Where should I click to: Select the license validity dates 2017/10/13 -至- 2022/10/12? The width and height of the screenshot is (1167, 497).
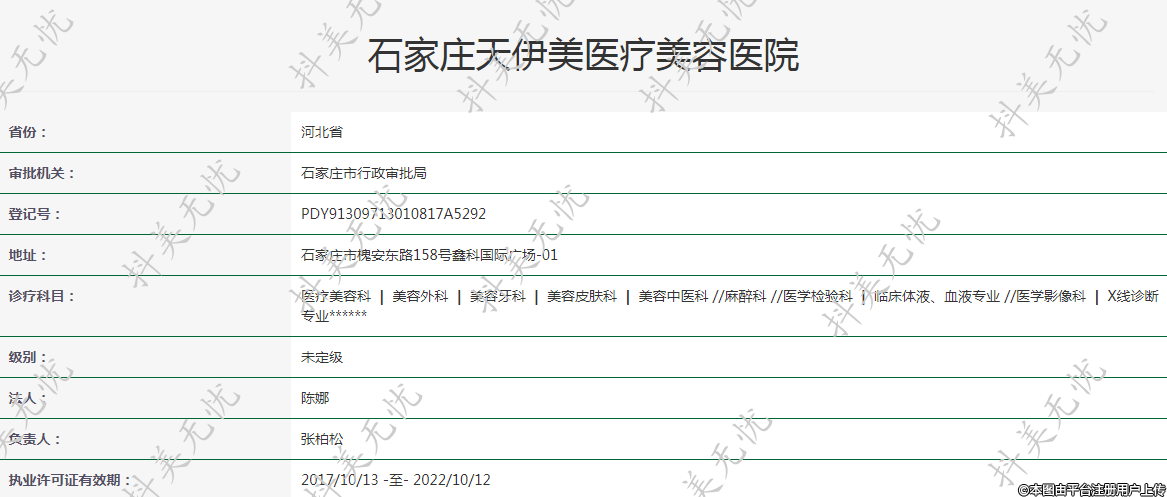pyautogui.click(x=396, y=480)
